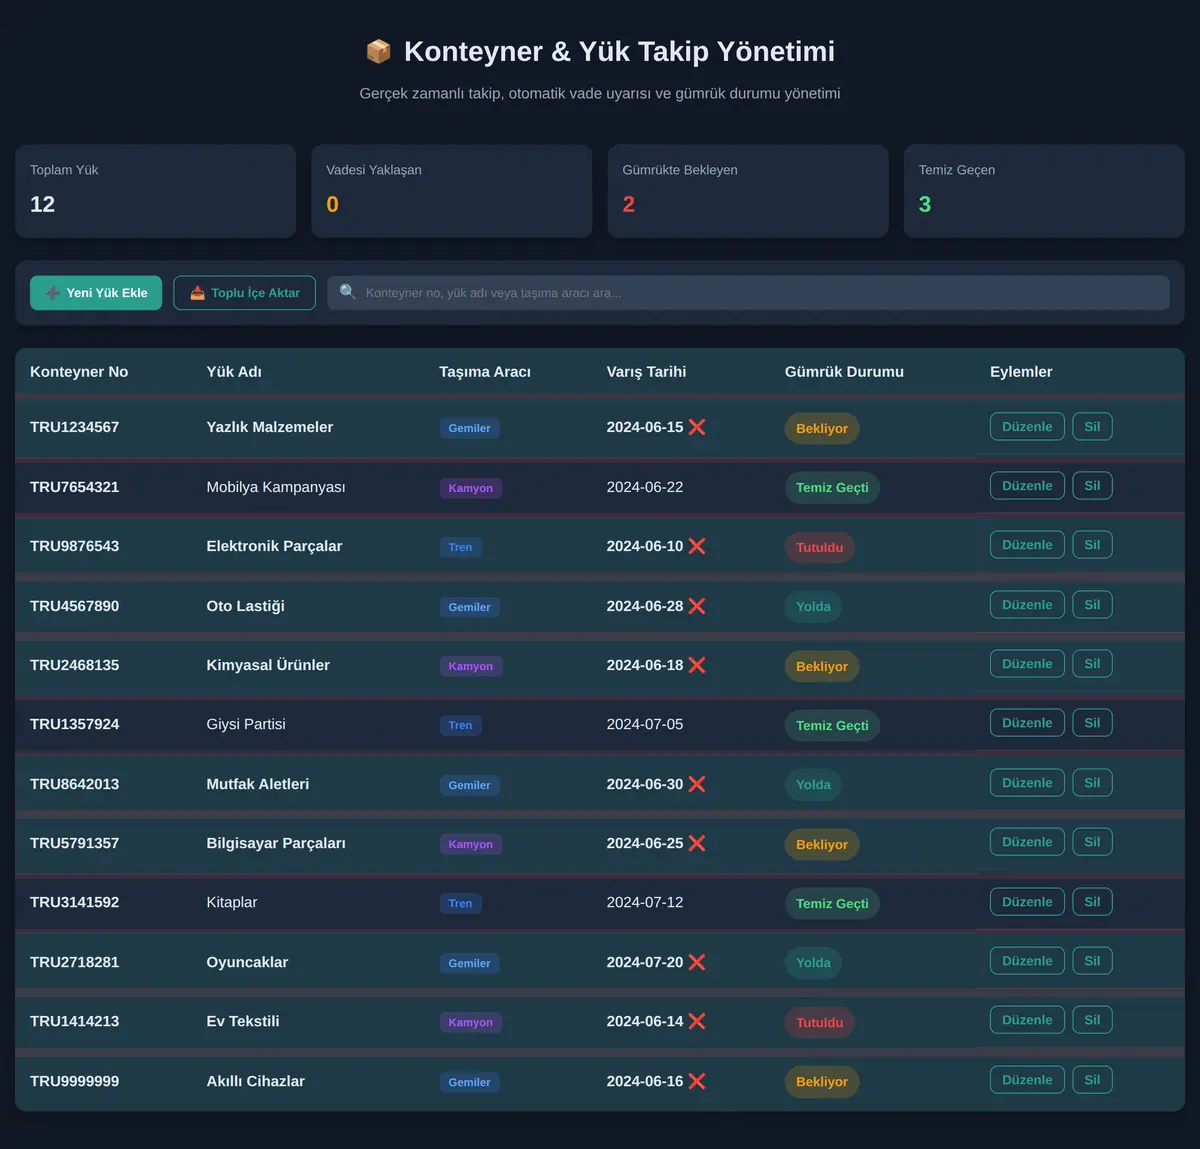
Task: Click the Gümrük Durumu column header
Action: pos(844,372)
